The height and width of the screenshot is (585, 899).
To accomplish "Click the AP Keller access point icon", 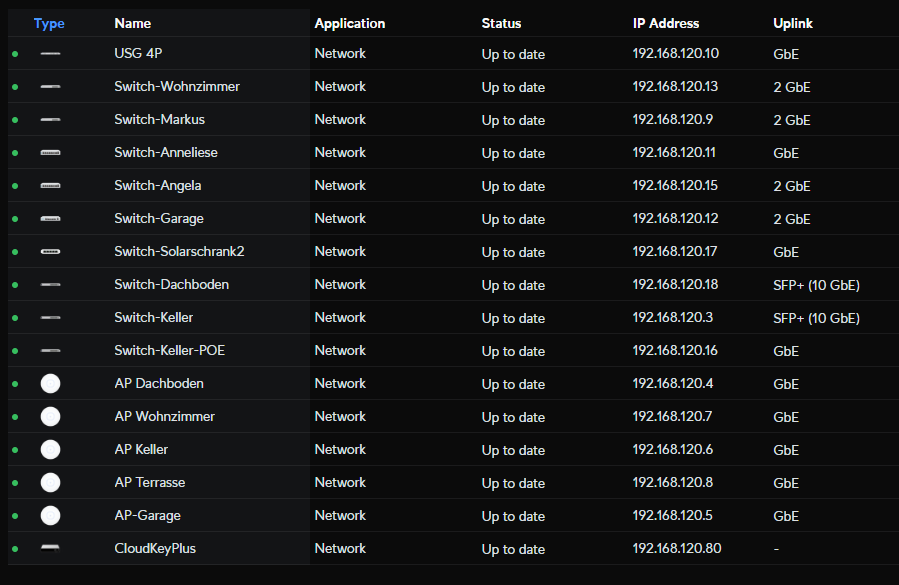I will [50, 450].
